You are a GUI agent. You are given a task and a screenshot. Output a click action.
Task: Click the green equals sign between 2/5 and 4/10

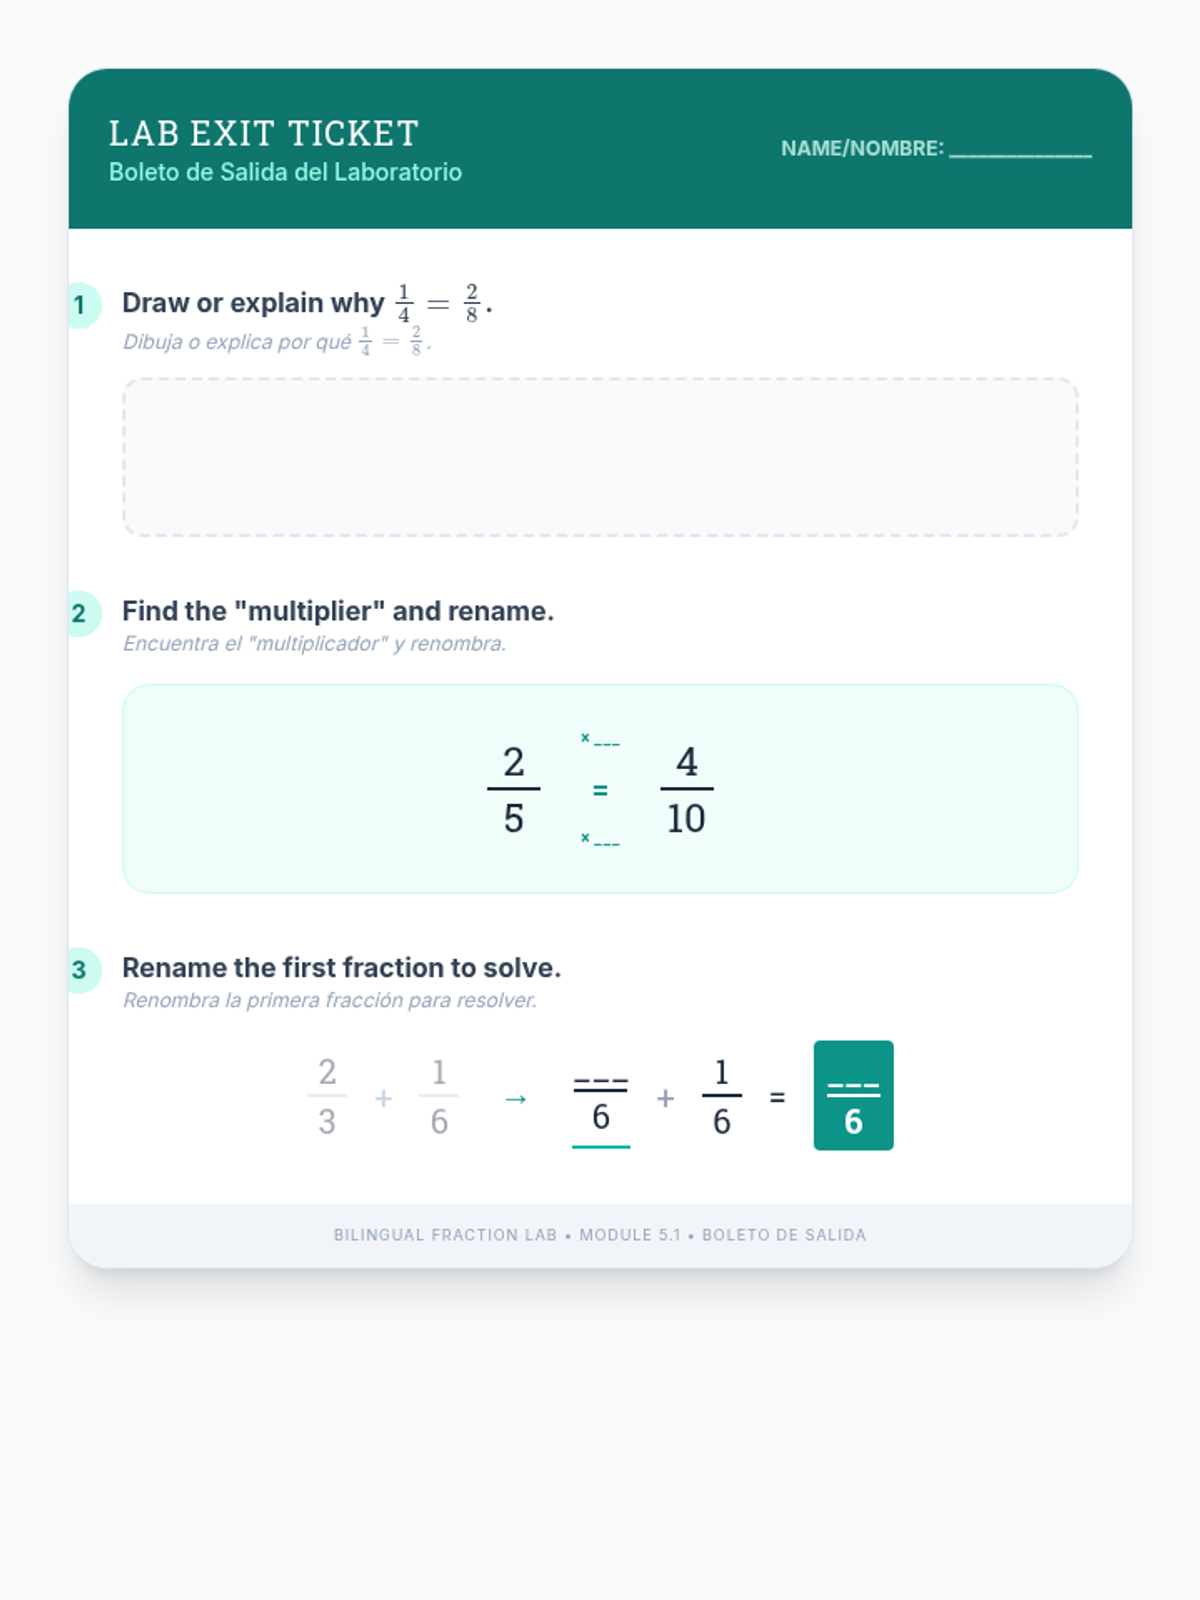coord(600,790)
